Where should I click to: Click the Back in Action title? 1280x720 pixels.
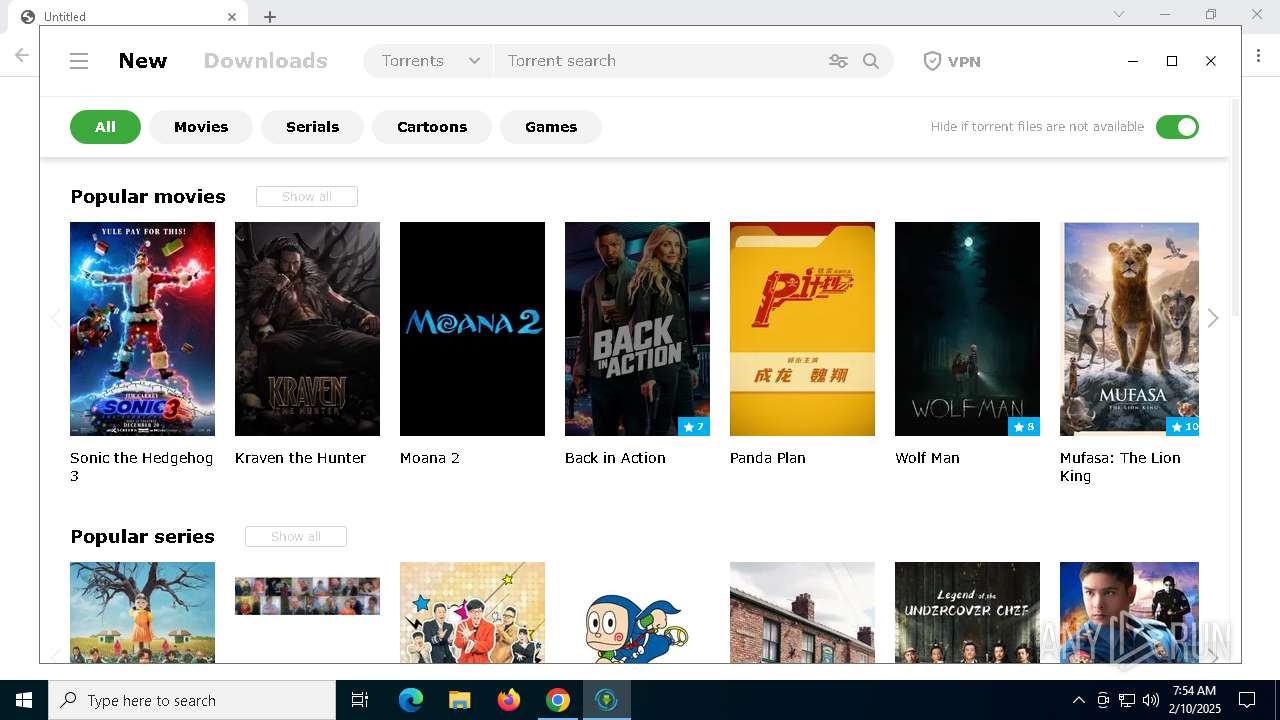[615, 458]
